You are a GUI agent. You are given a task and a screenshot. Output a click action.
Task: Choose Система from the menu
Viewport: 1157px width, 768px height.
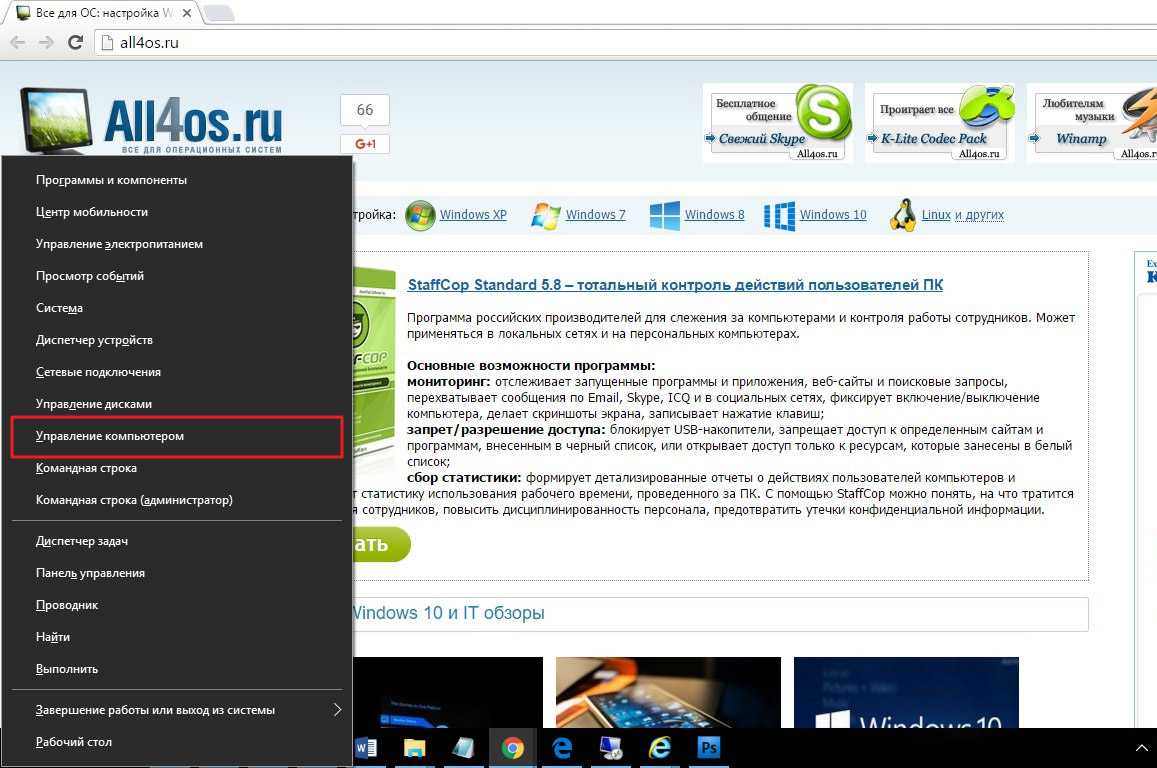(x=177, y=308)
